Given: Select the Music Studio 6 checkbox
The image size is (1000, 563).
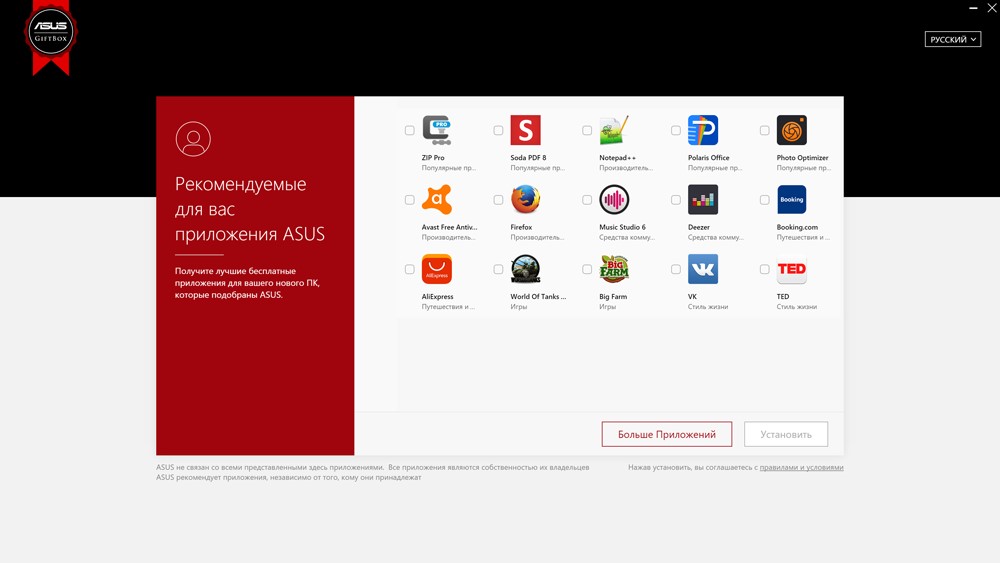Looking at the screenshot, I should click(587, 200).
